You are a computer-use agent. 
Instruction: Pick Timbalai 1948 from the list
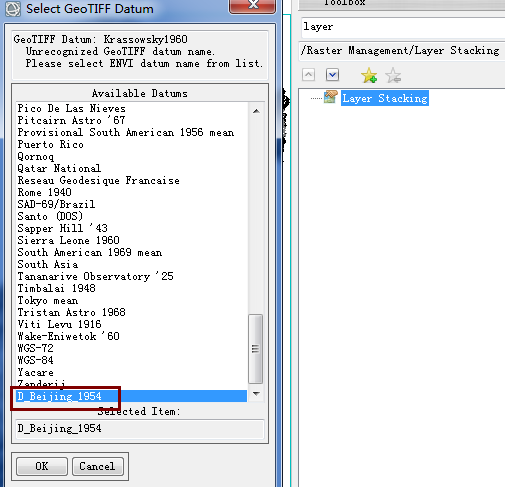click(131, 288)
